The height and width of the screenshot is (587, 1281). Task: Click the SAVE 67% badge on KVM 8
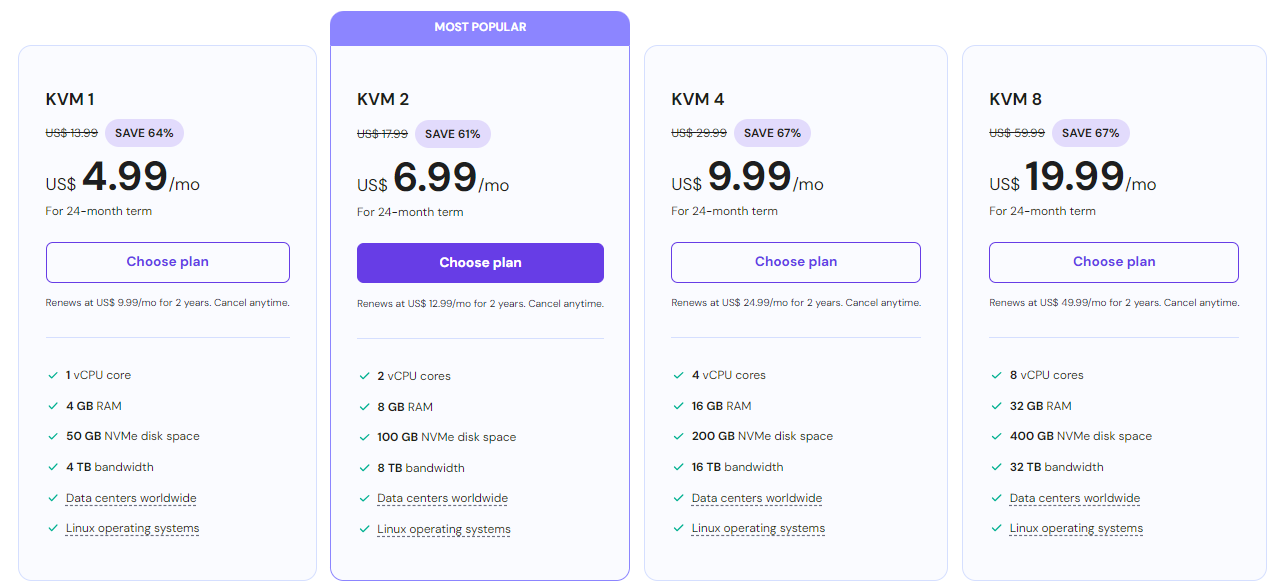coord(1090,133)
